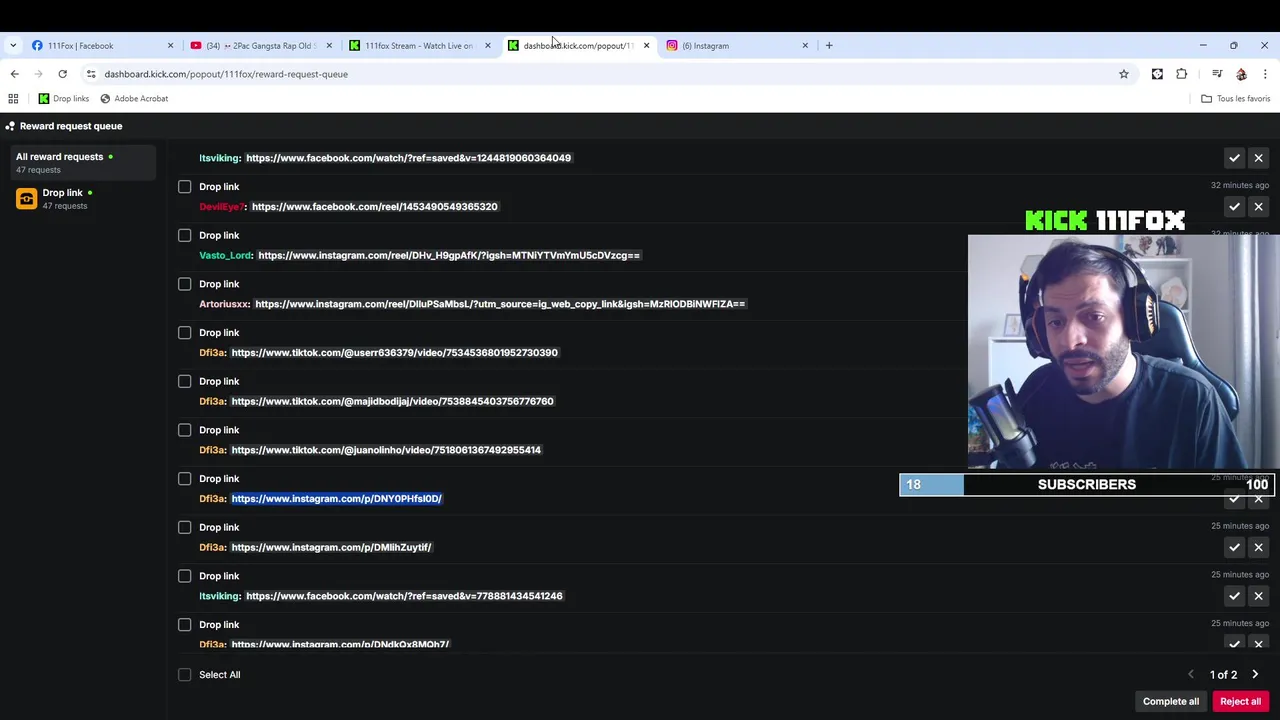The image size is (1280, 720).
Task: Open the Chrome three-dot menu
Action: point(1265,74)
